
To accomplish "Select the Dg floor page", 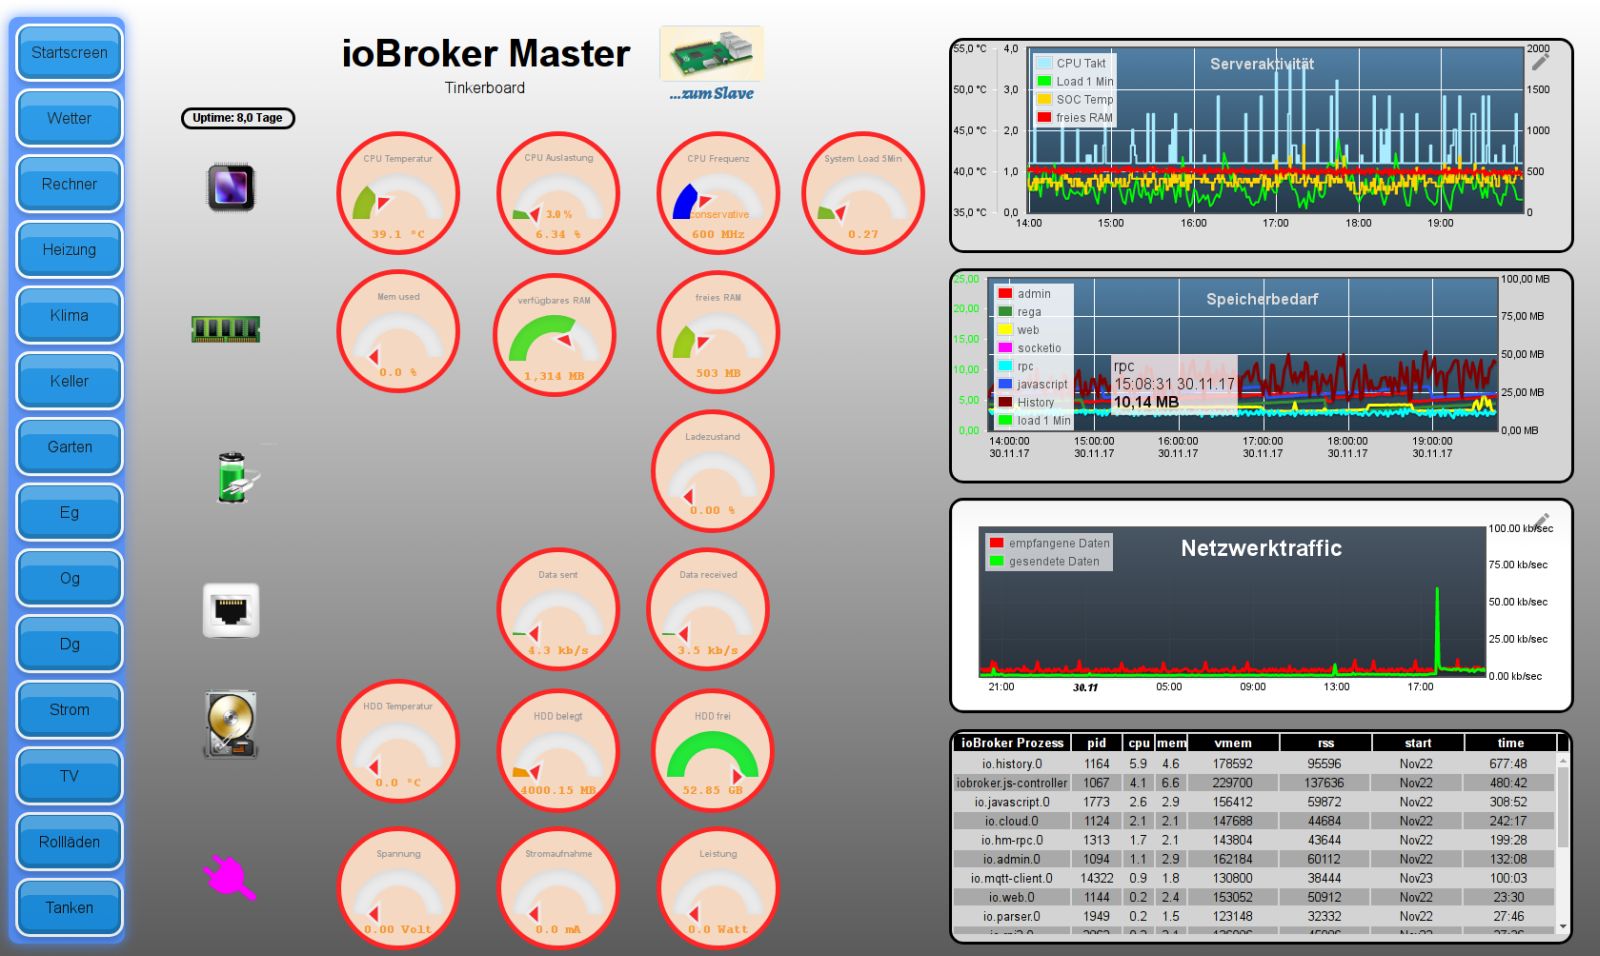I will point(69,644).
